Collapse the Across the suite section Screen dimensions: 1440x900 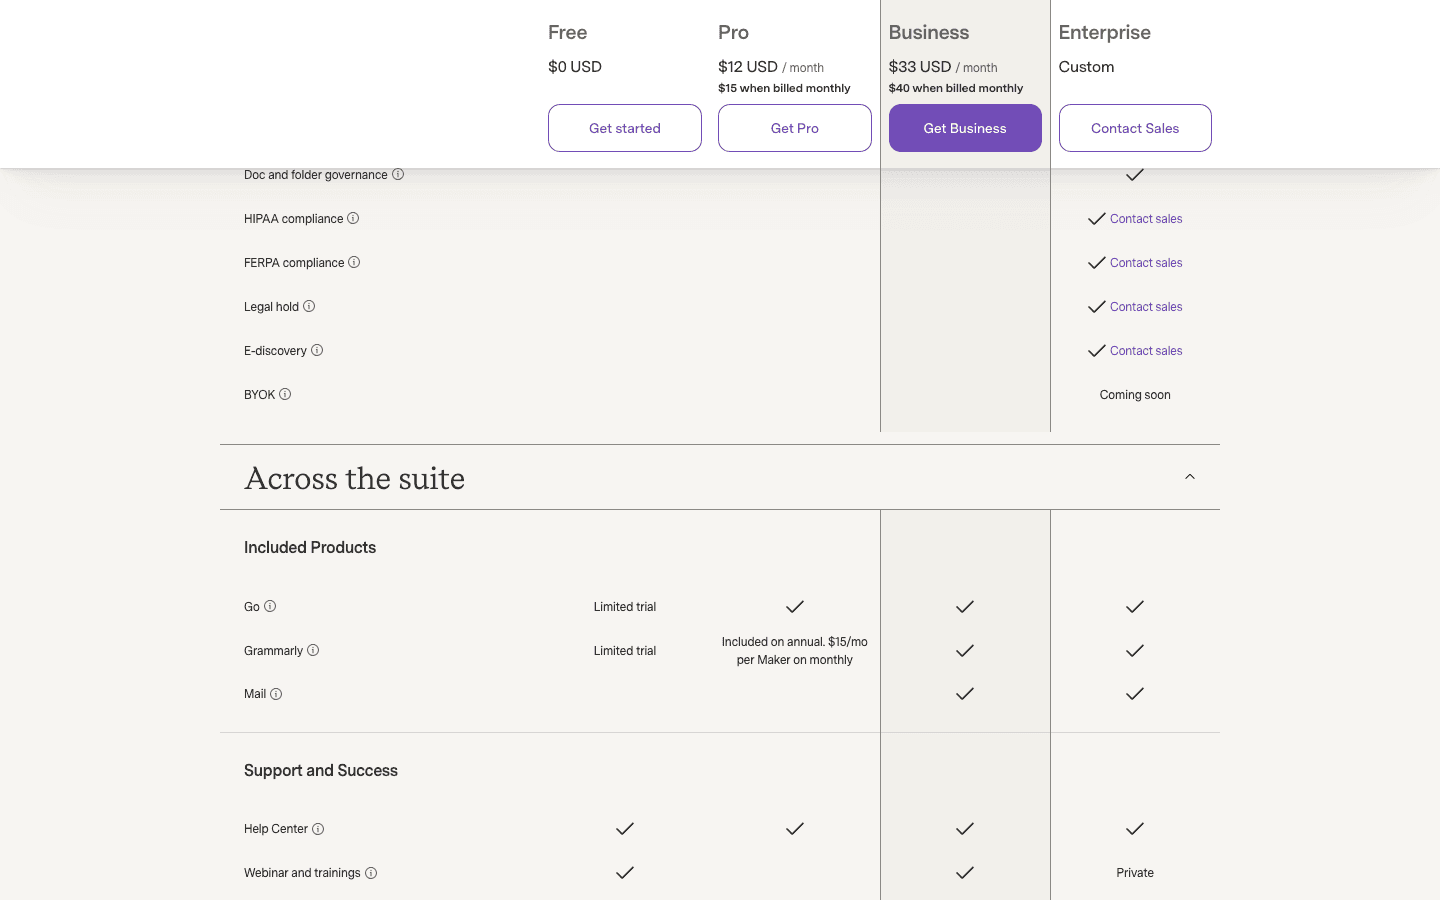(1190, 477)
